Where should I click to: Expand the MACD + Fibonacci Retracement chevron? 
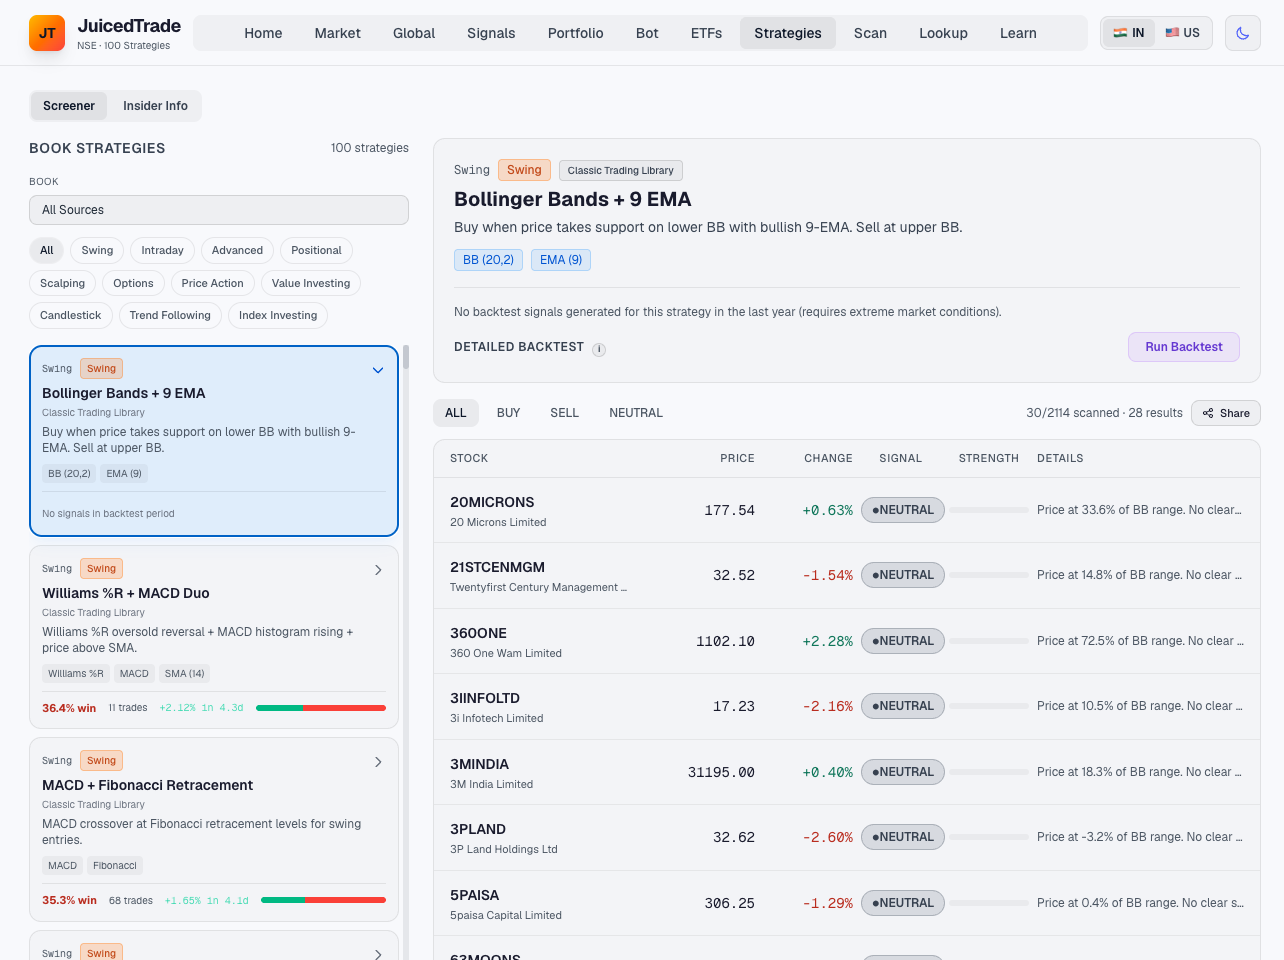[x=378, y=762]
